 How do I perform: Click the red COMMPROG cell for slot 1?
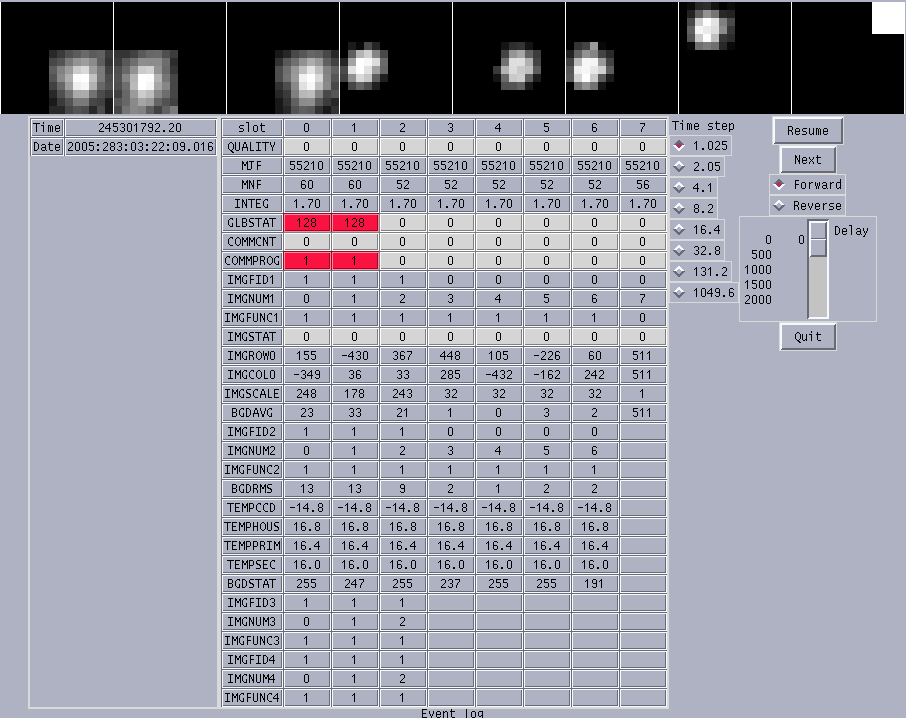coord(354,261)
